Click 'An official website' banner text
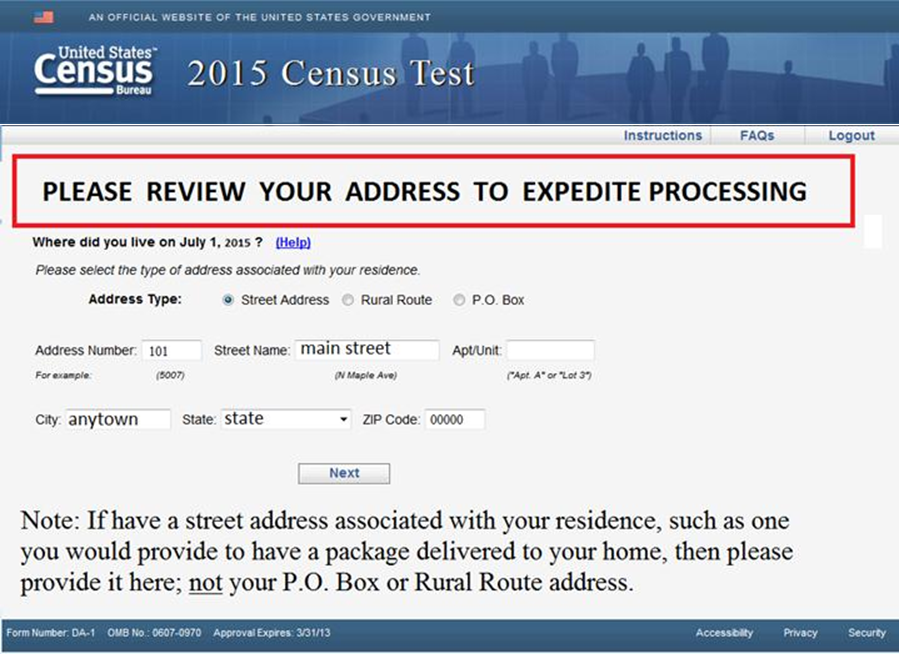This screenshot has width=899, height=654. pos(259,17)
